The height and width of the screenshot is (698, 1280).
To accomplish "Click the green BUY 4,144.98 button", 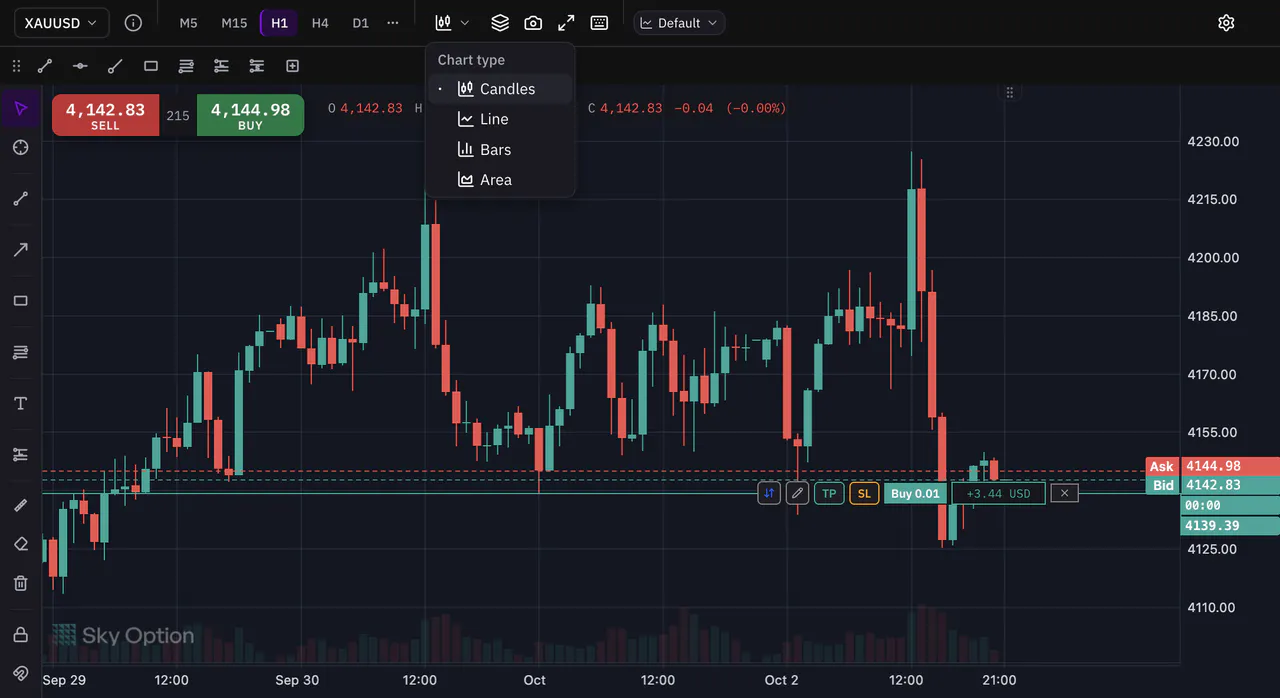I will pos(250,116).
